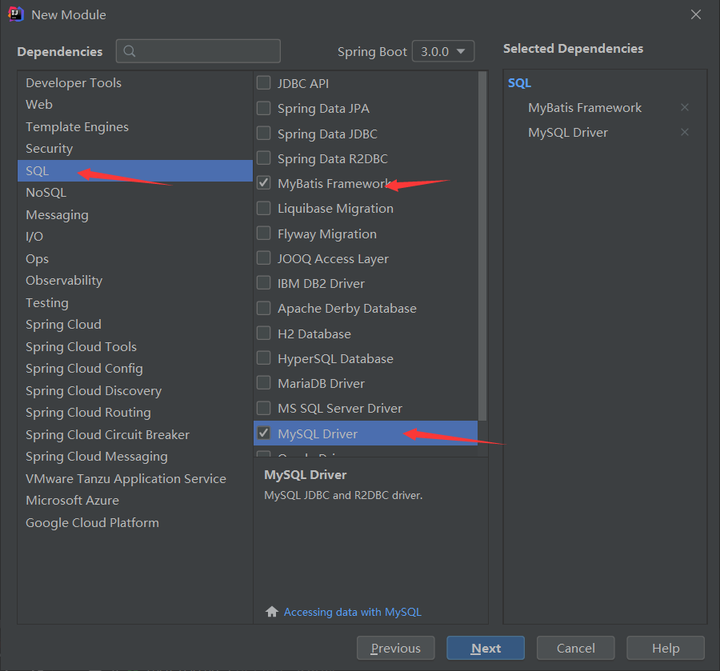The height and width of the screenshot is (671, 720).
Task: Uncheck the MyBatis Framework checkbox
Action: coord(264,184)
